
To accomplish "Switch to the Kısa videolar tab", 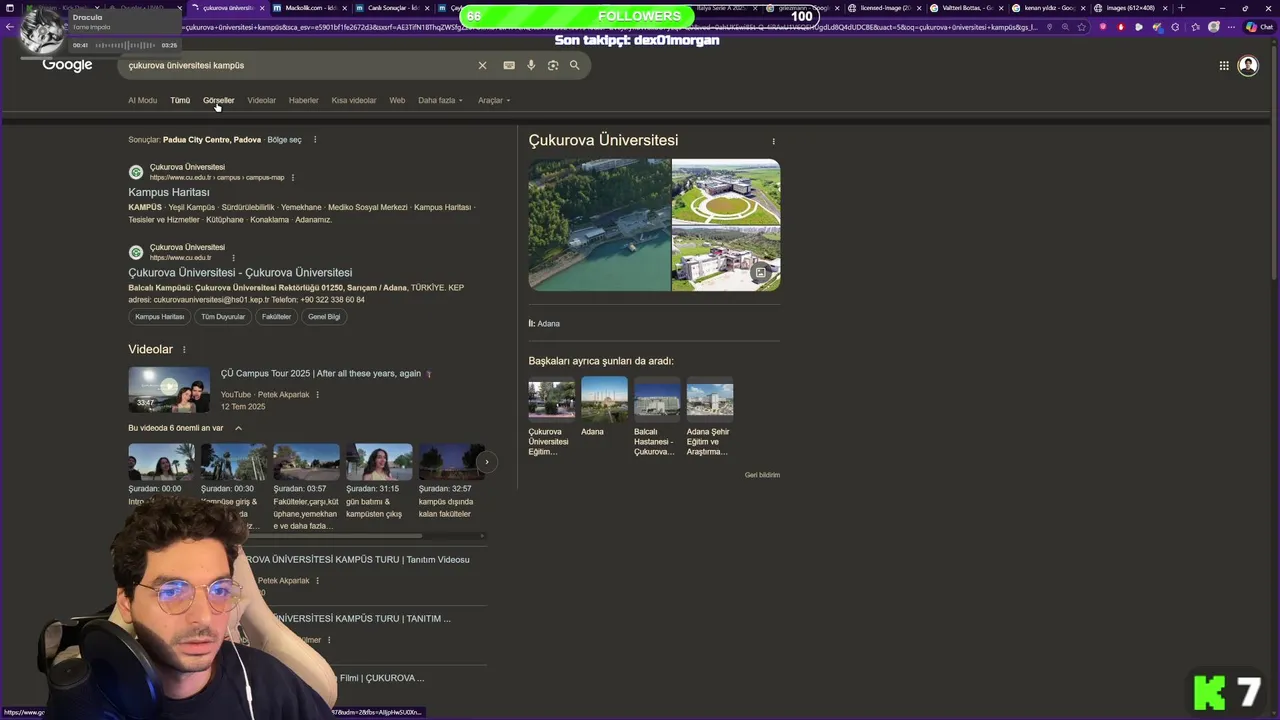I will point(354,100).
